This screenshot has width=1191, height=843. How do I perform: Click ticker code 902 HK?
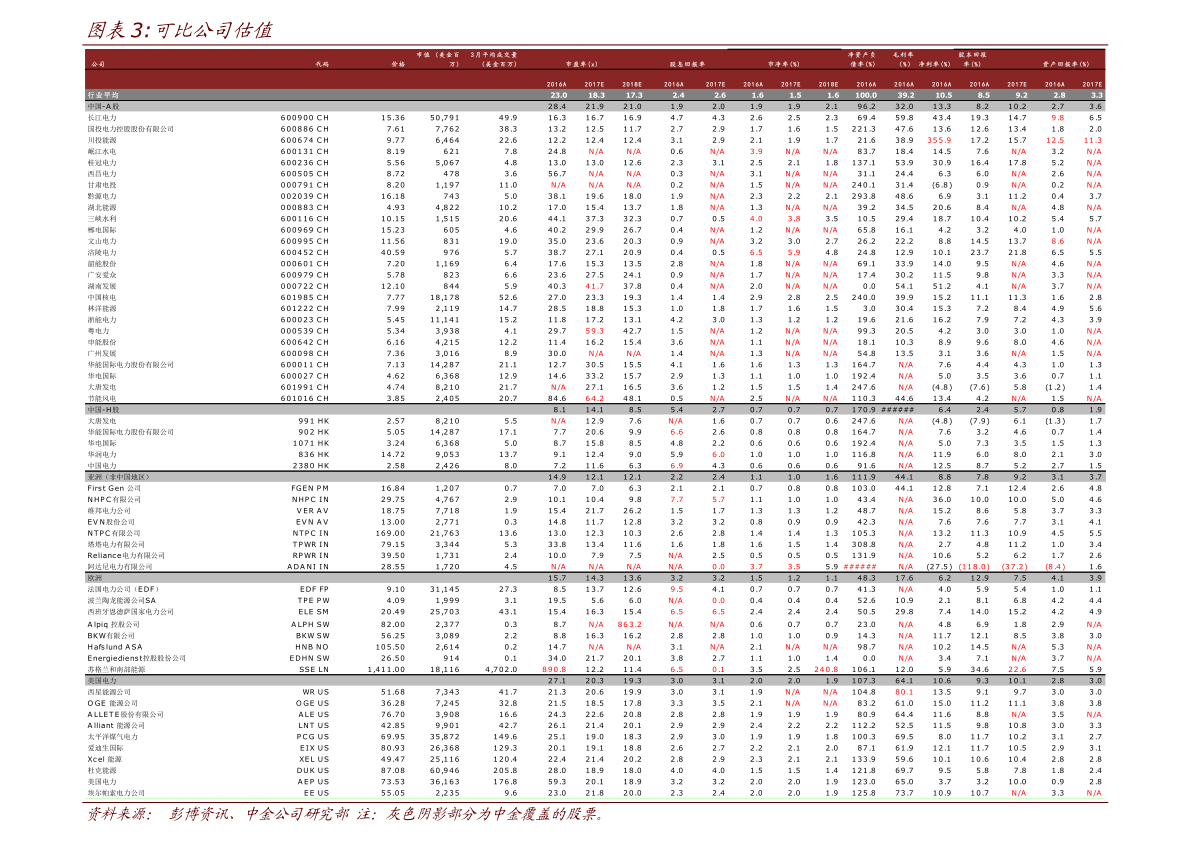click(314, 432)
